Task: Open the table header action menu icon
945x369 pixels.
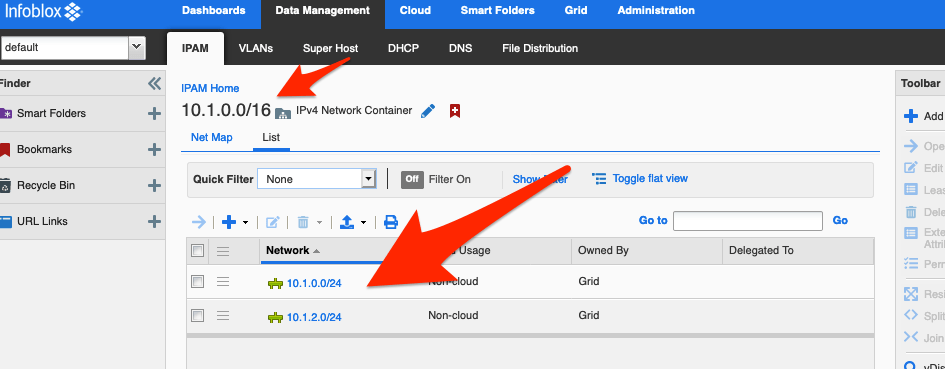Action: [x=223, y=251]
